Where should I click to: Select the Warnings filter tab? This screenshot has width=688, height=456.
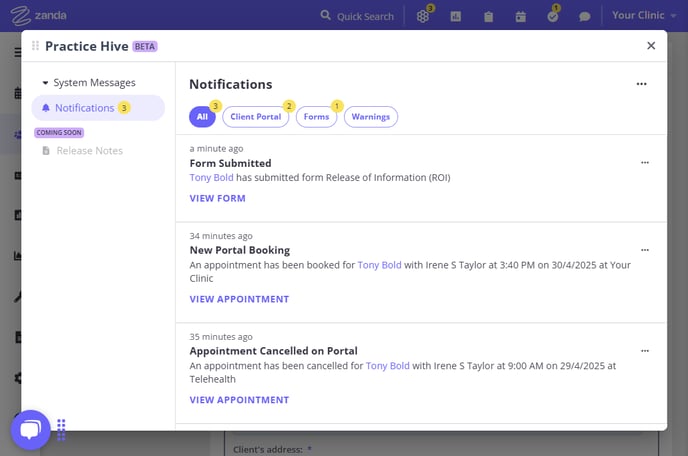coord(371,117)
